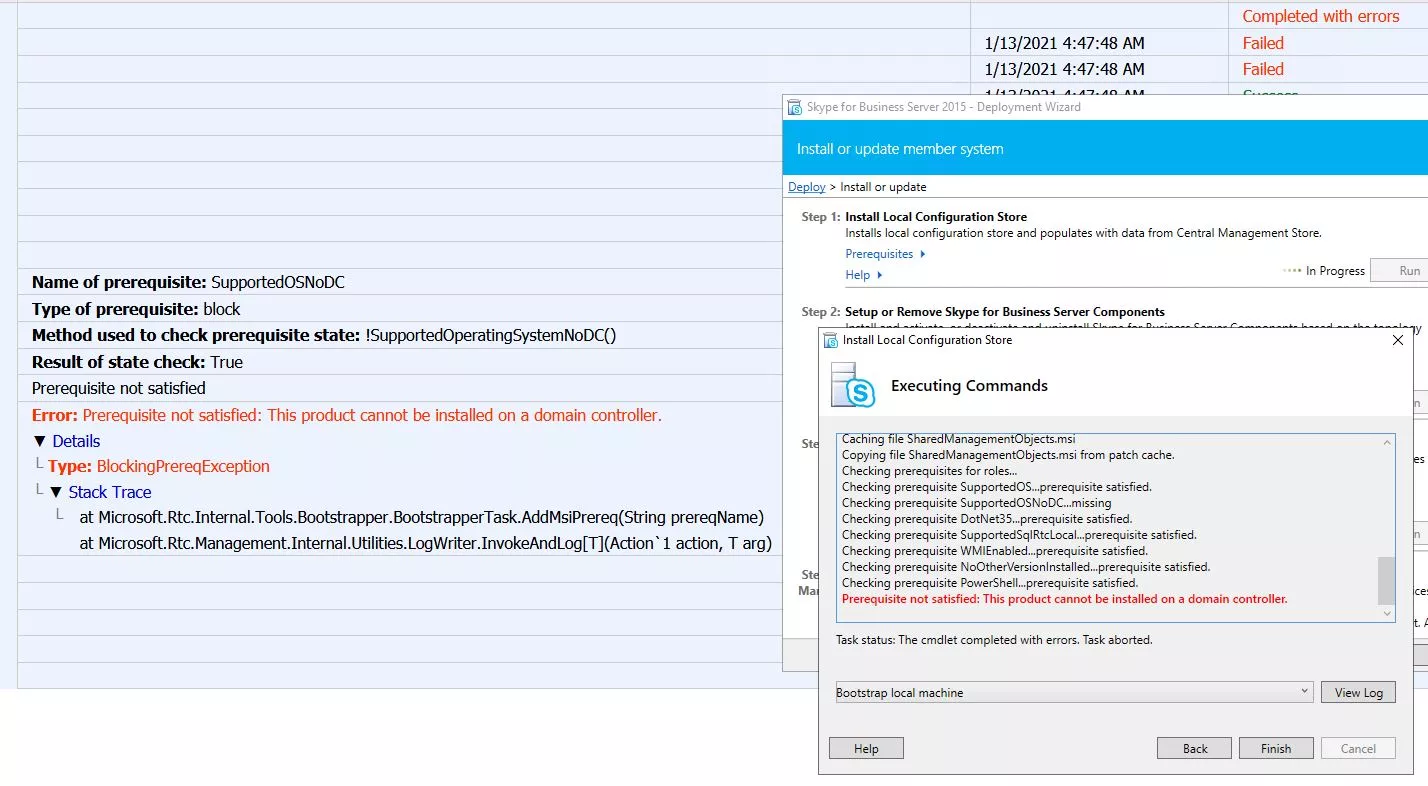
Task: Click the Install Local Configuration Store title icon
Action: pyautogui.click(x=830, y=340)
